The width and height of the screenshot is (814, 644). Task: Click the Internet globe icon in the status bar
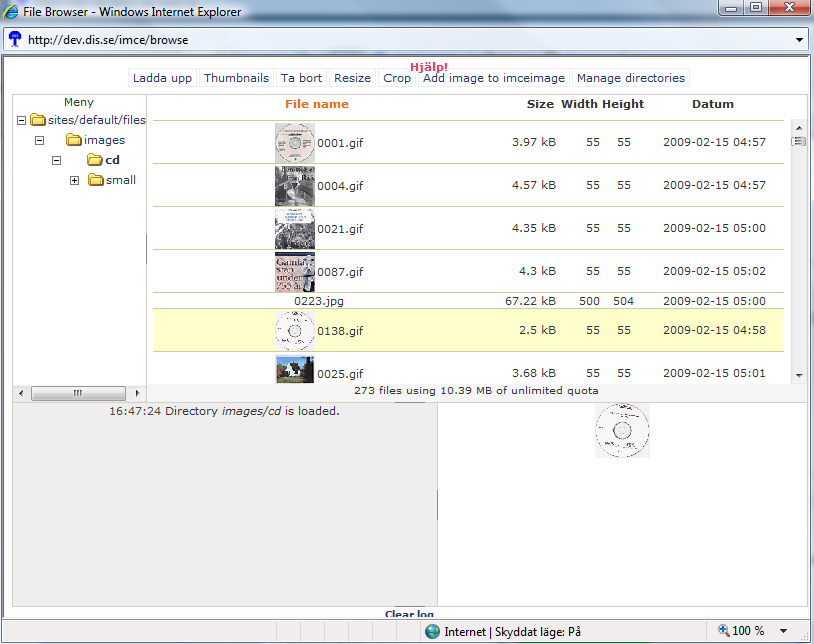coord(432,632)
